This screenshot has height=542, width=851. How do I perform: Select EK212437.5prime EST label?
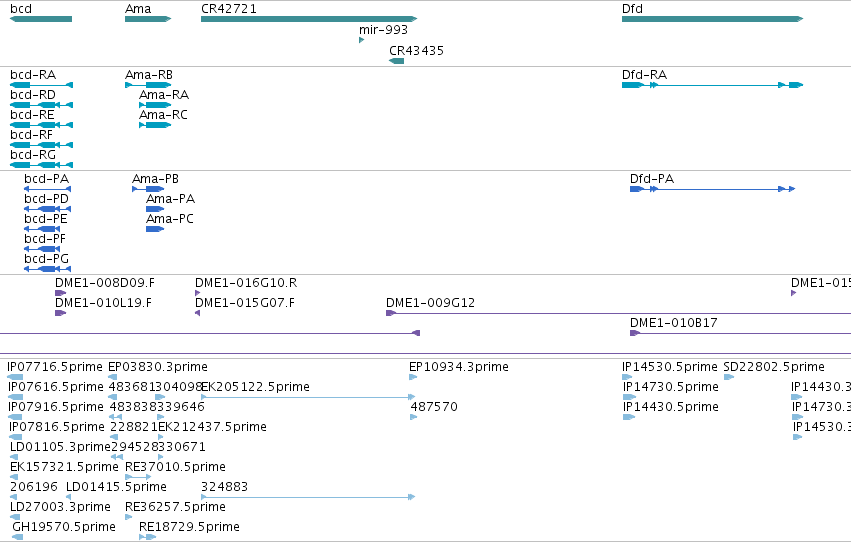click(213, 427)
